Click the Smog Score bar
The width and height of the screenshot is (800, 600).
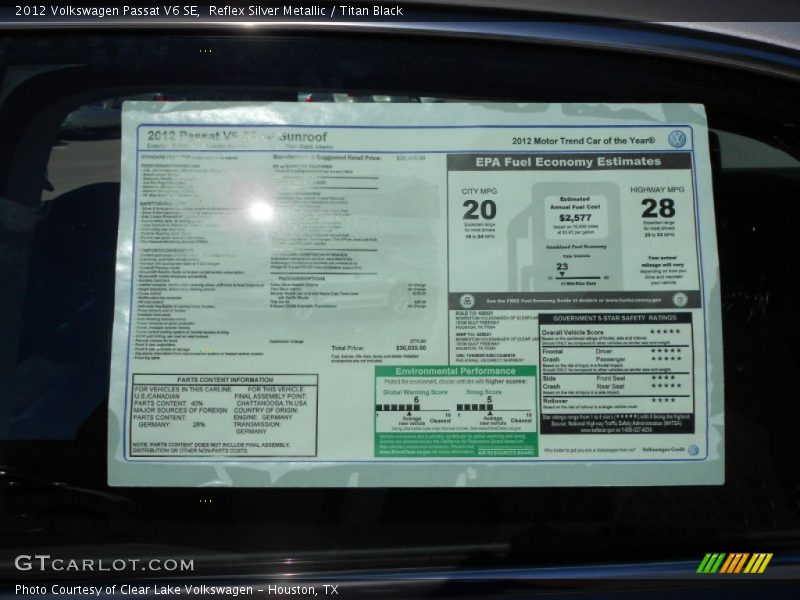point(494,408)
